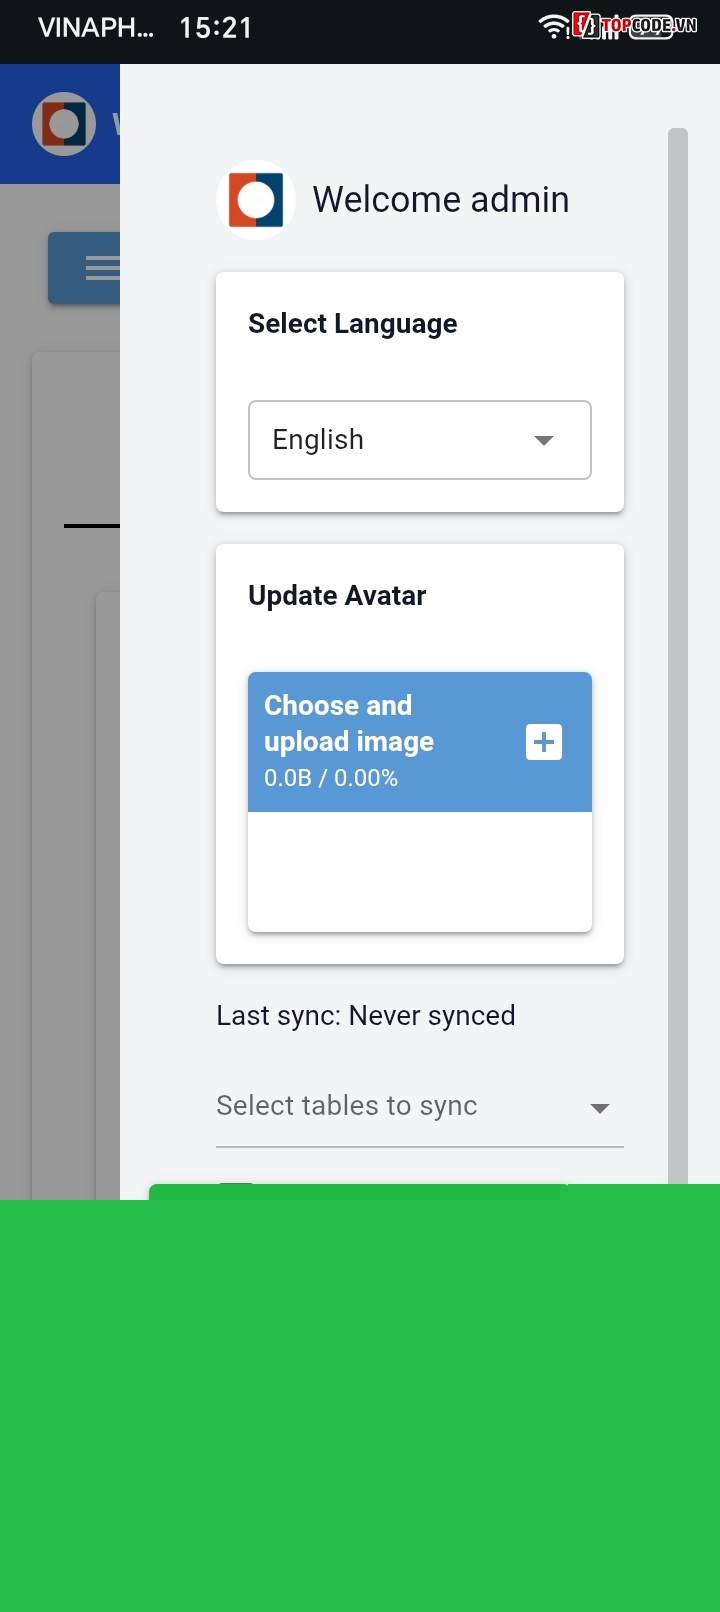Tap the dimmed app logo in the blue header
Image resolution: width=720 pixels, height=1612 pixels.
64,124
